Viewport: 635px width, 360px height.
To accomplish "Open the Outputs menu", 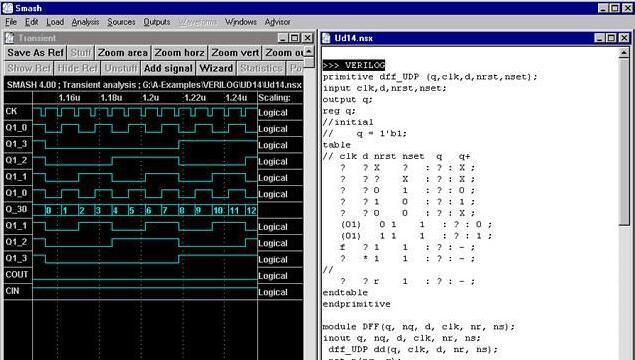I will 157,22.
